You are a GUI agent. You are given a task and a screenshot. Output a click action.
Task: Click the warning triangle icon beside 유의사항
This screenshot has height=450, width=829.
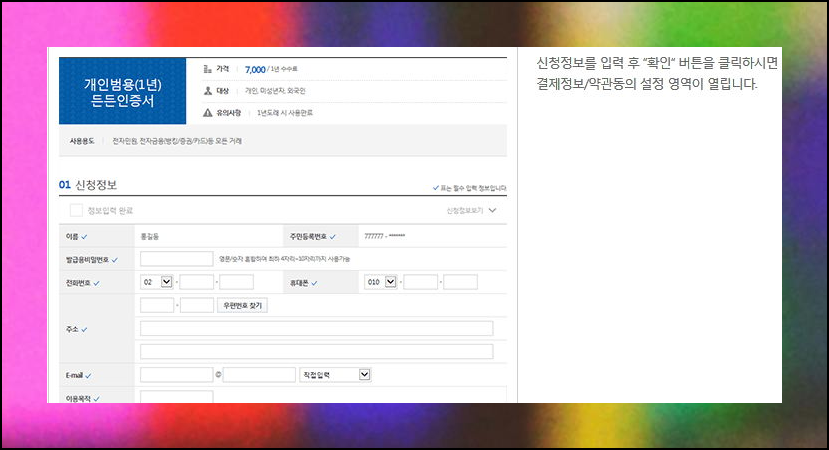[x=208, y=113]
